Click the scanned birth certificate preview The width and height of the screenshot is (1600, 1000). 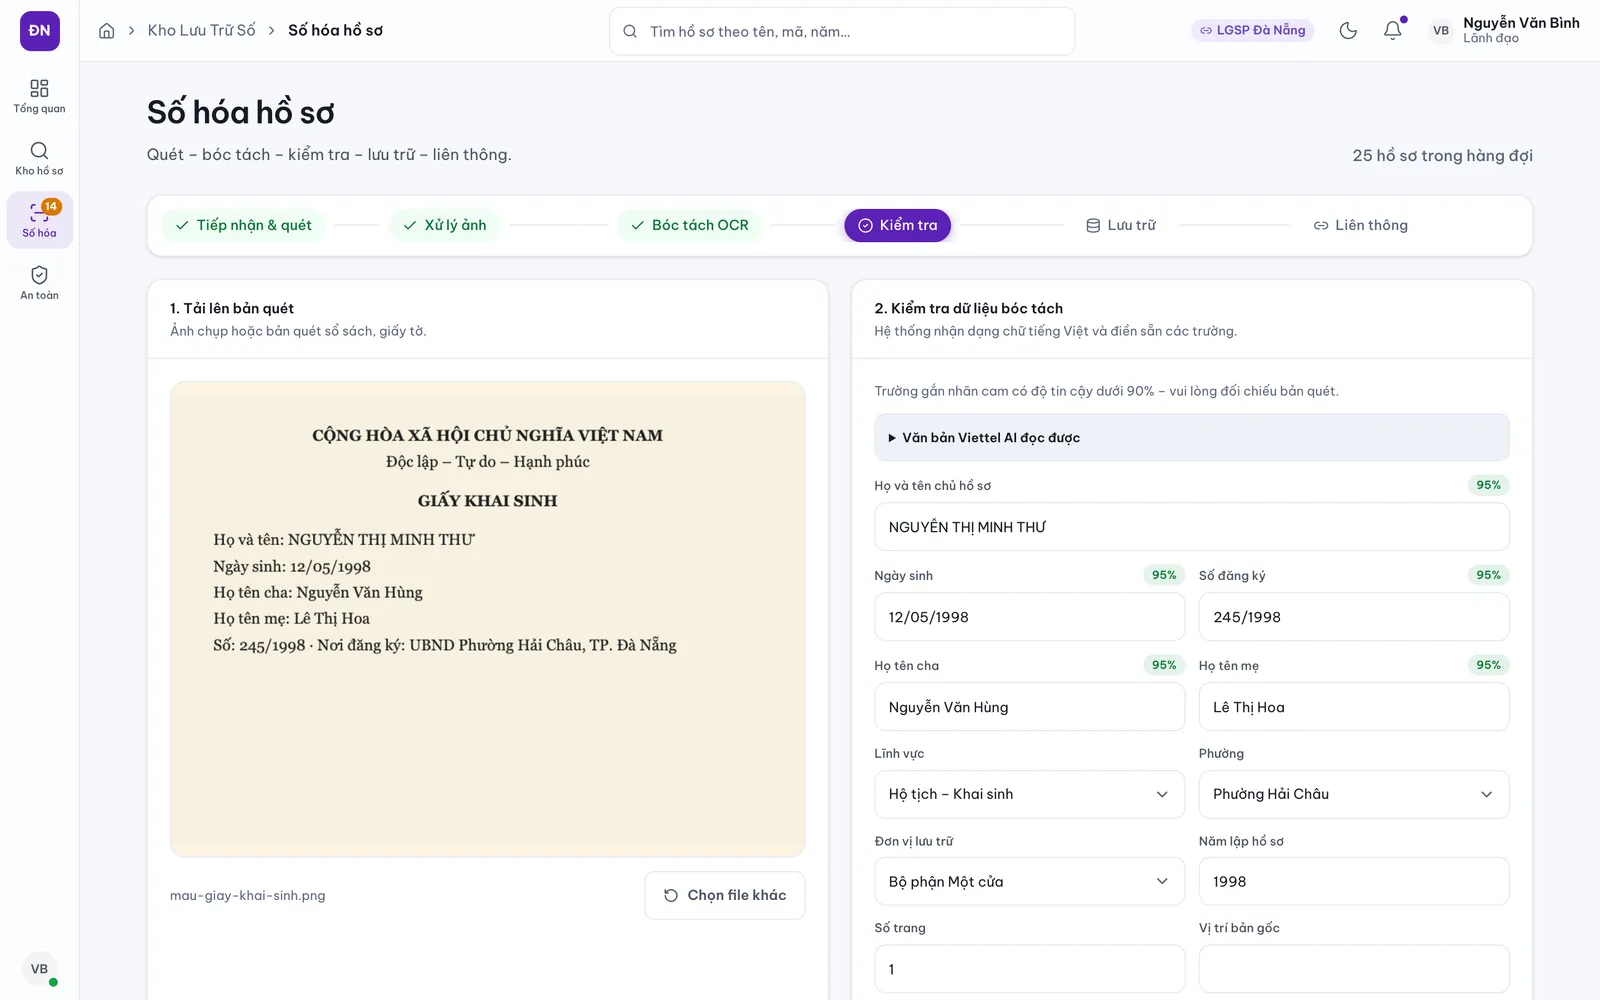(x=487, y=619)
